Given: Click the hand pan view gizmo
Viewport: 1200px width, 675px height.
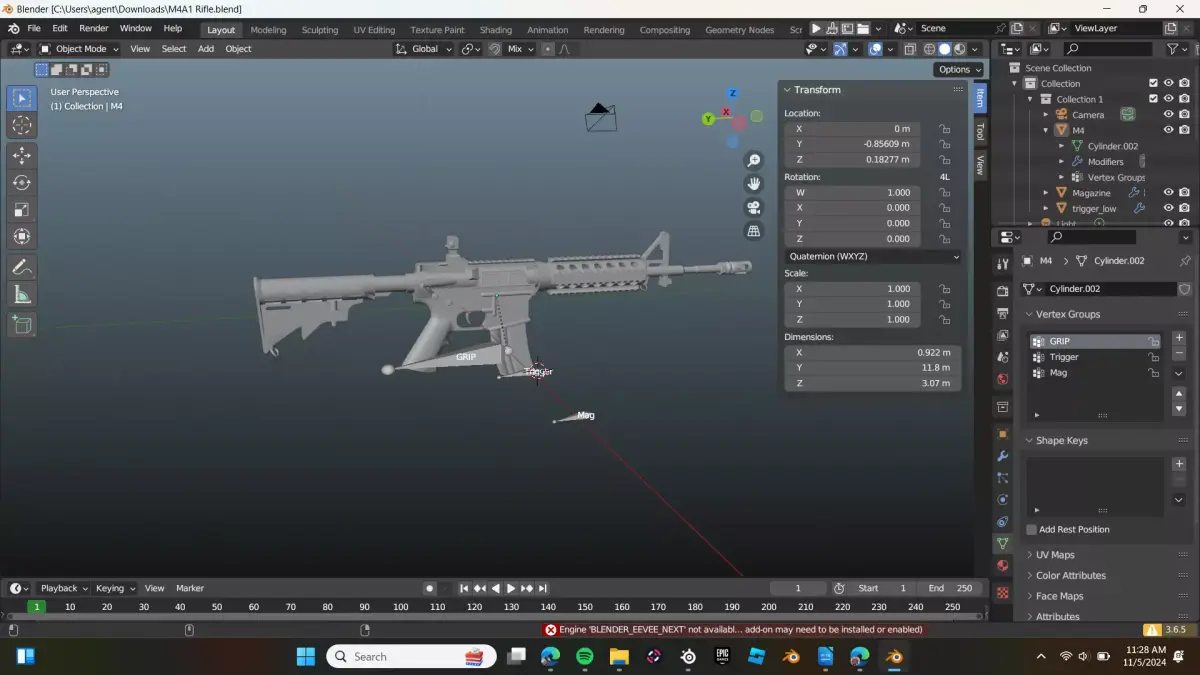Looking at the screenshot, I should point(754,184).
